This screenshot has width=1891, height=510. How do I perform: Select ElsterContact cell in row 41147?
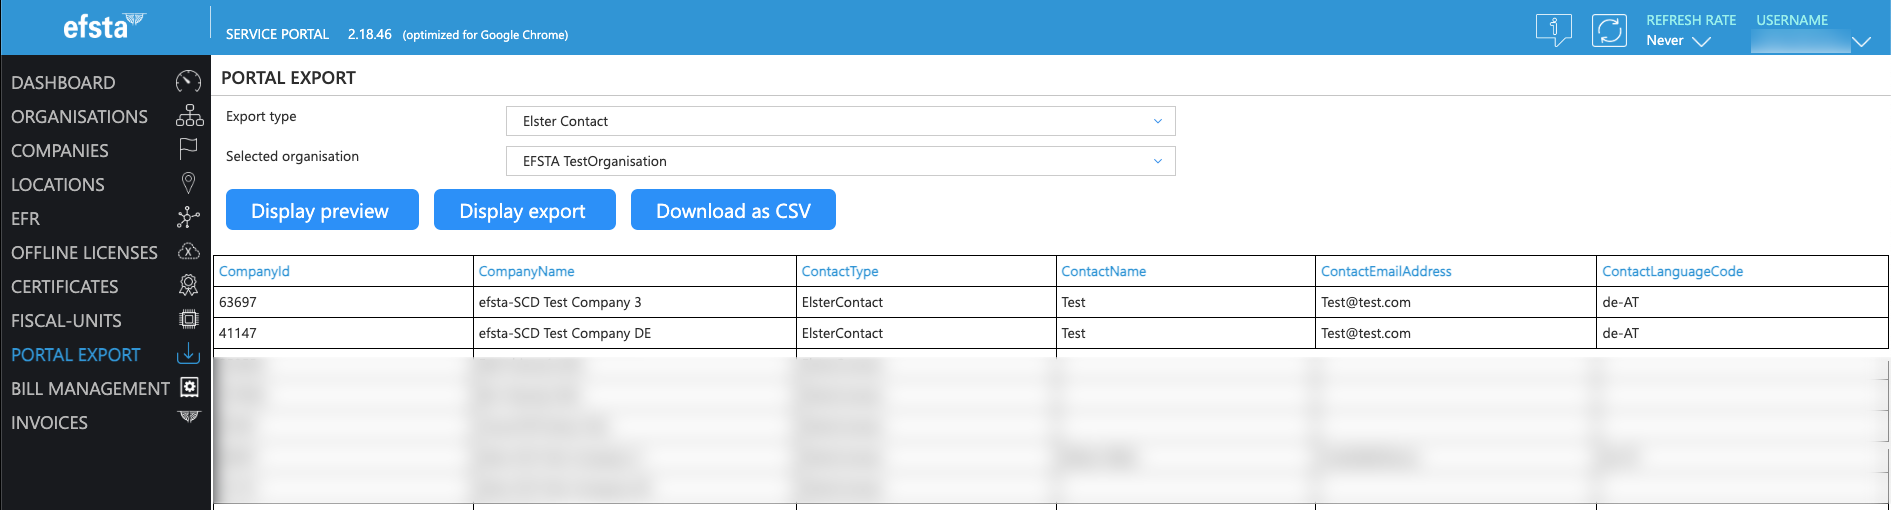[x=926, y=333]
